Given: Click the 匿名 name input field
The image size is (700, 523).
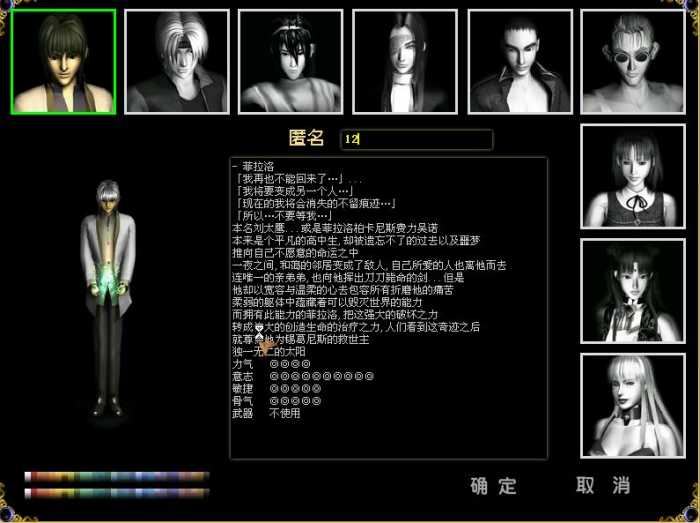Looking at the screenshot, I should coord(417,139).
